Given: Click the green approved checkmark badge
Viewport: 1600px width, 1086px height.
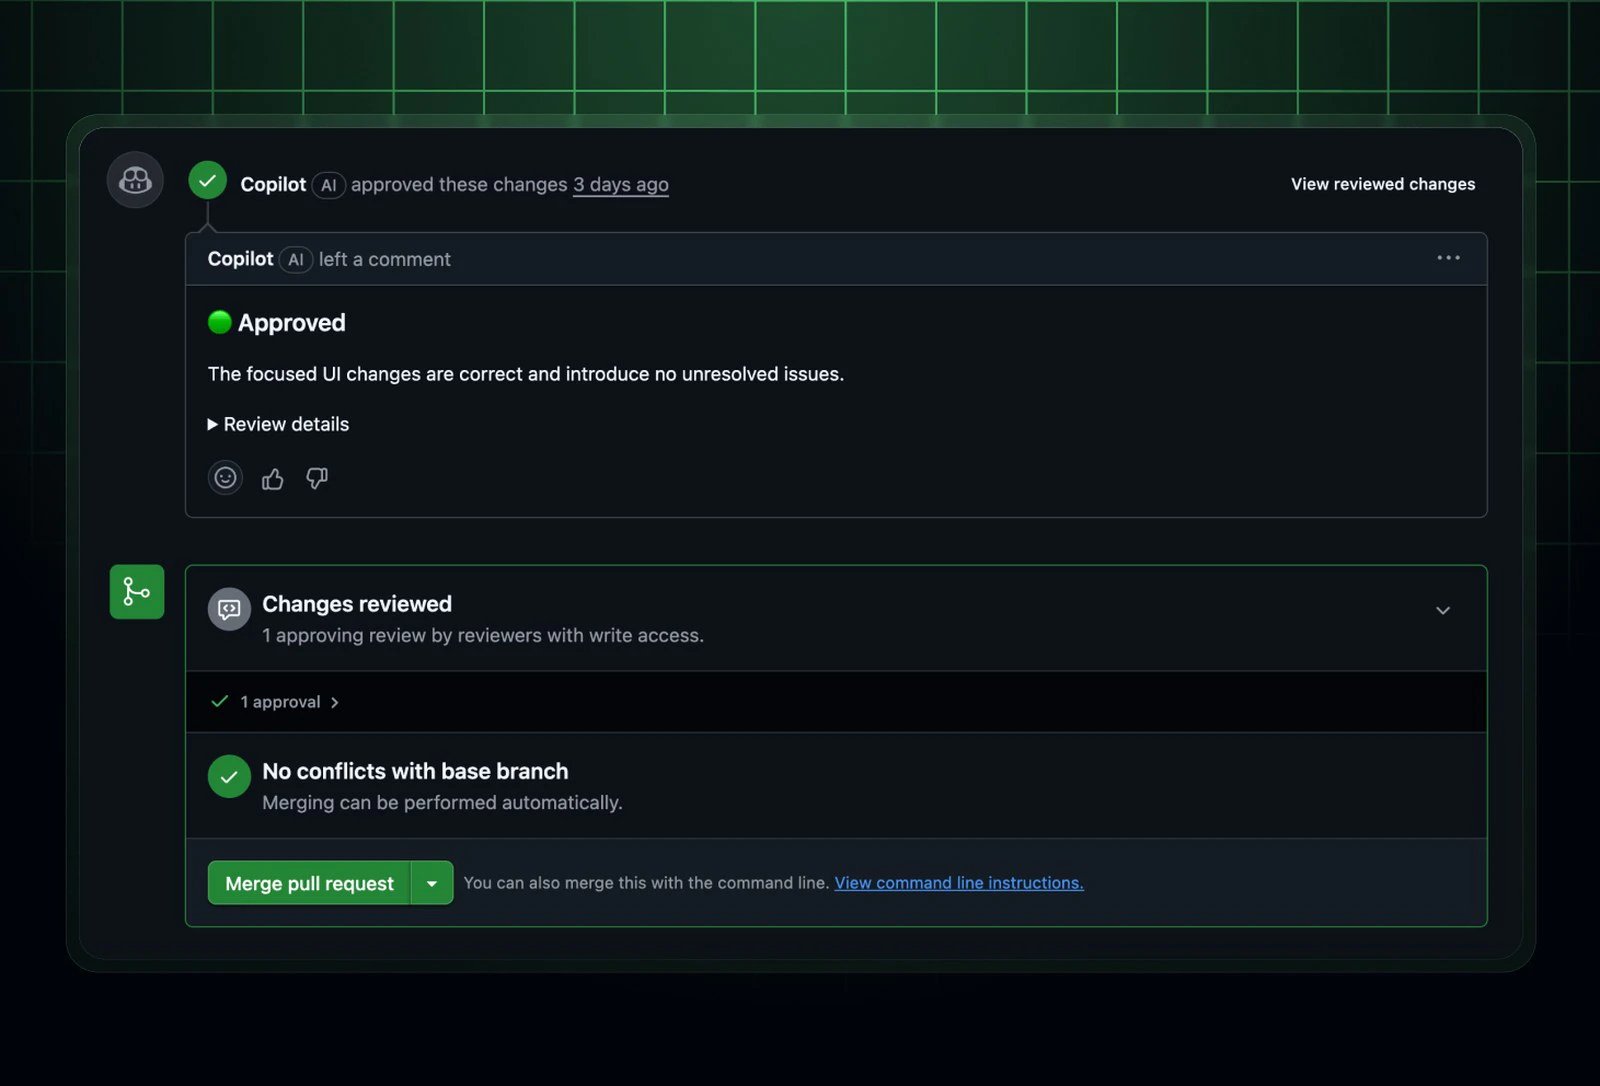Looking at the screenshot, I should click(x=207, y=181).
